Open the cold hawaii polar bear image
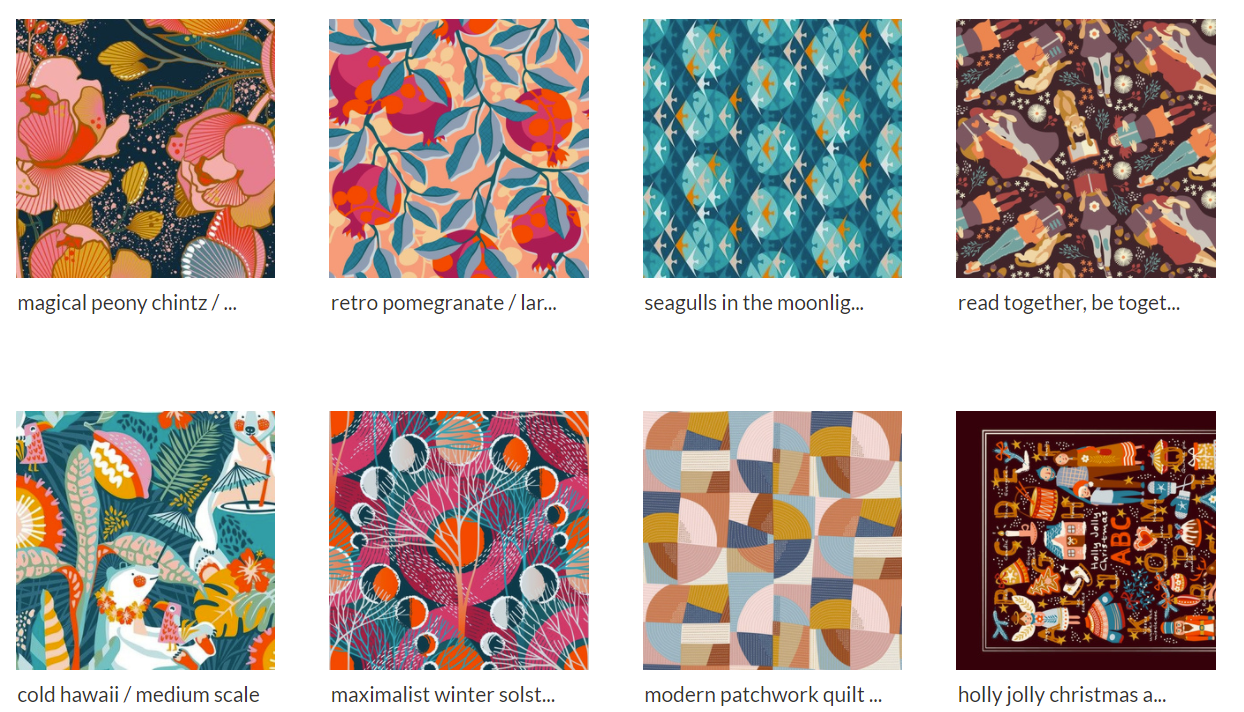1244x712 pixels. 145,540
